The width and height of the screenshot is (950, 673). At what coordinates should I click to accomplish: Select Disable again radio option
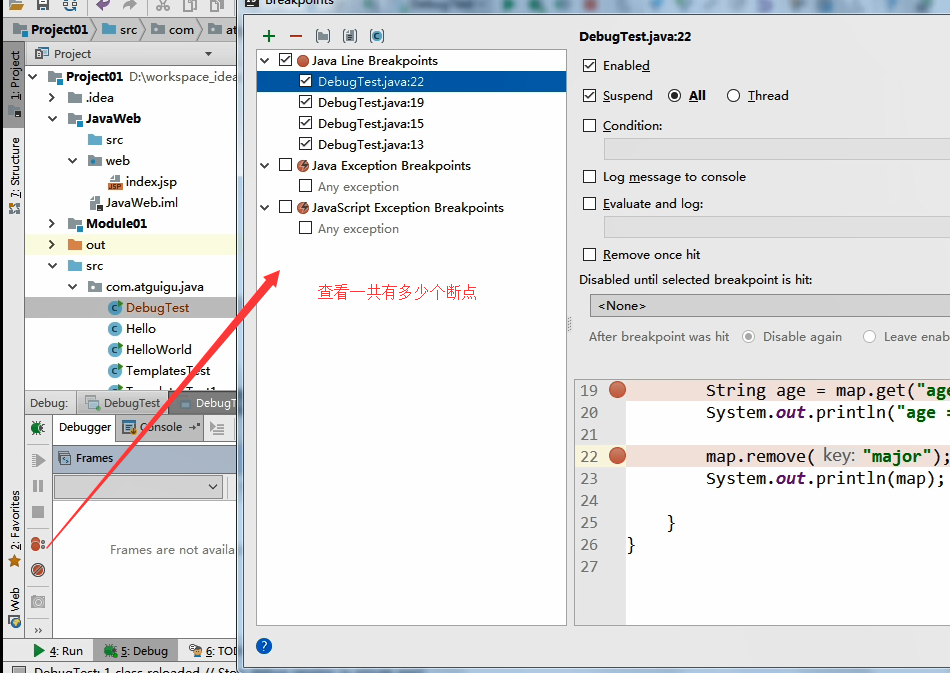click(749, 337)
